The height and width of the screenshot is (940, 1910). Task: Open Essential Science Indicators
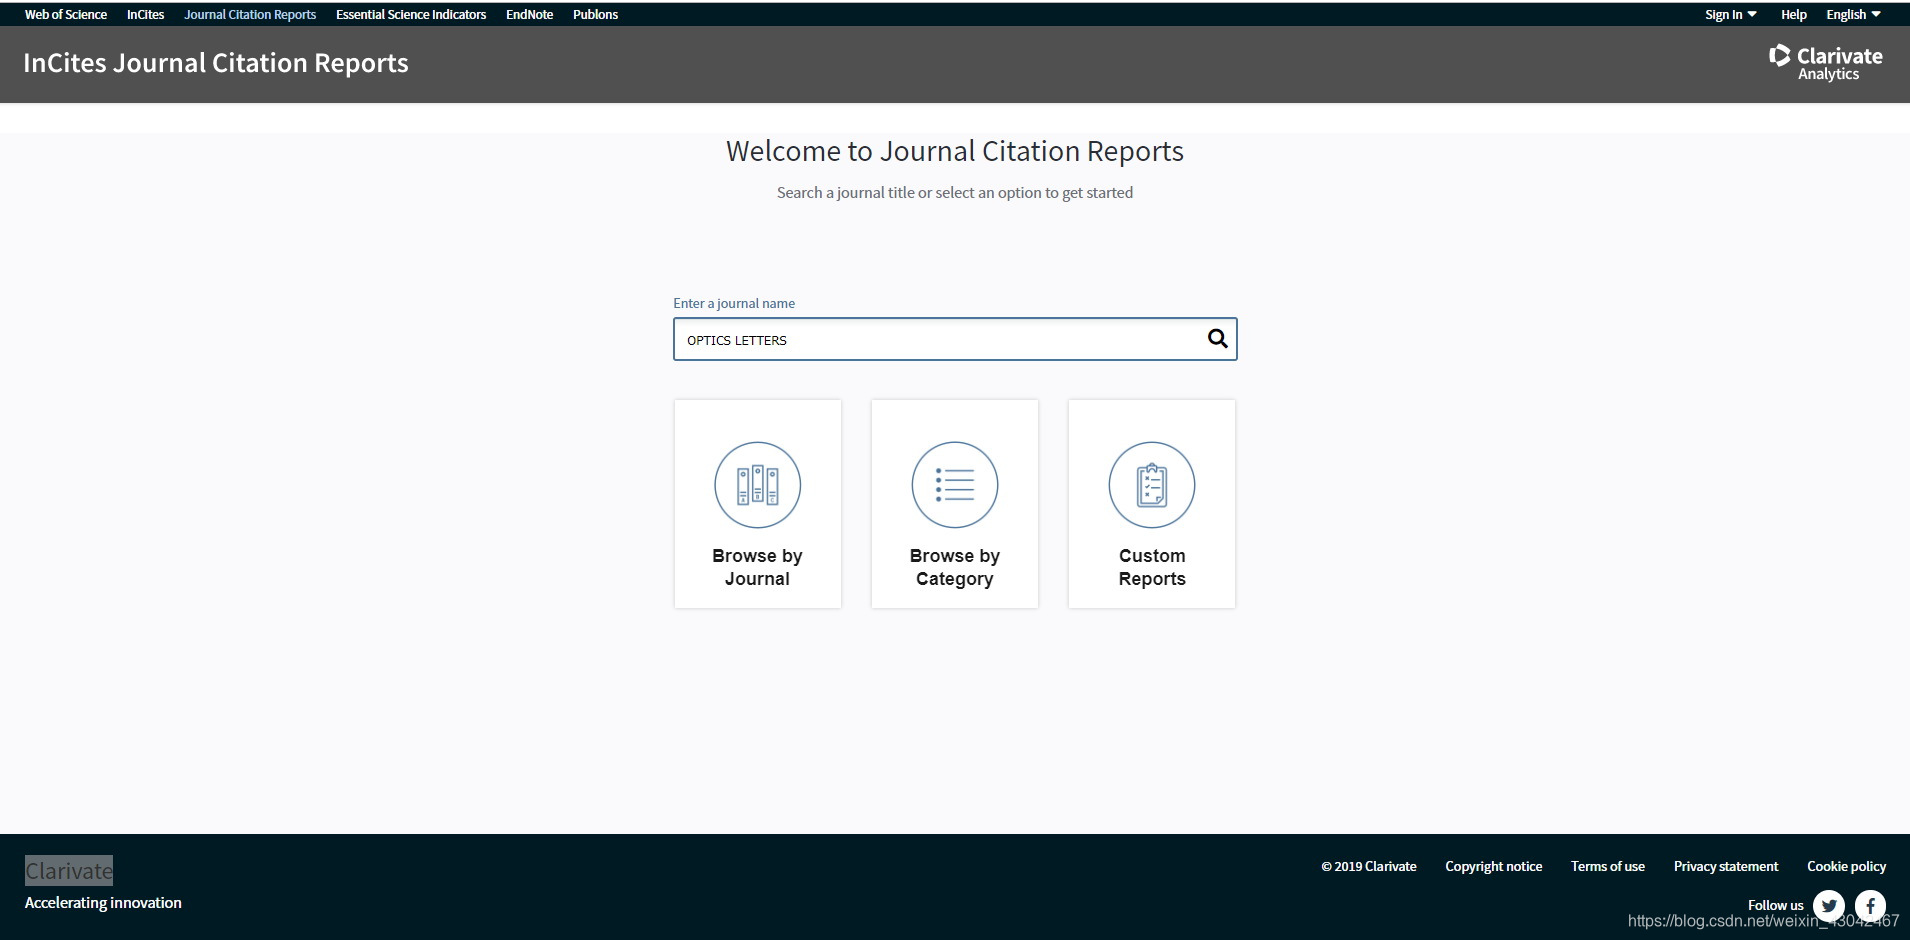coord(411,15)
